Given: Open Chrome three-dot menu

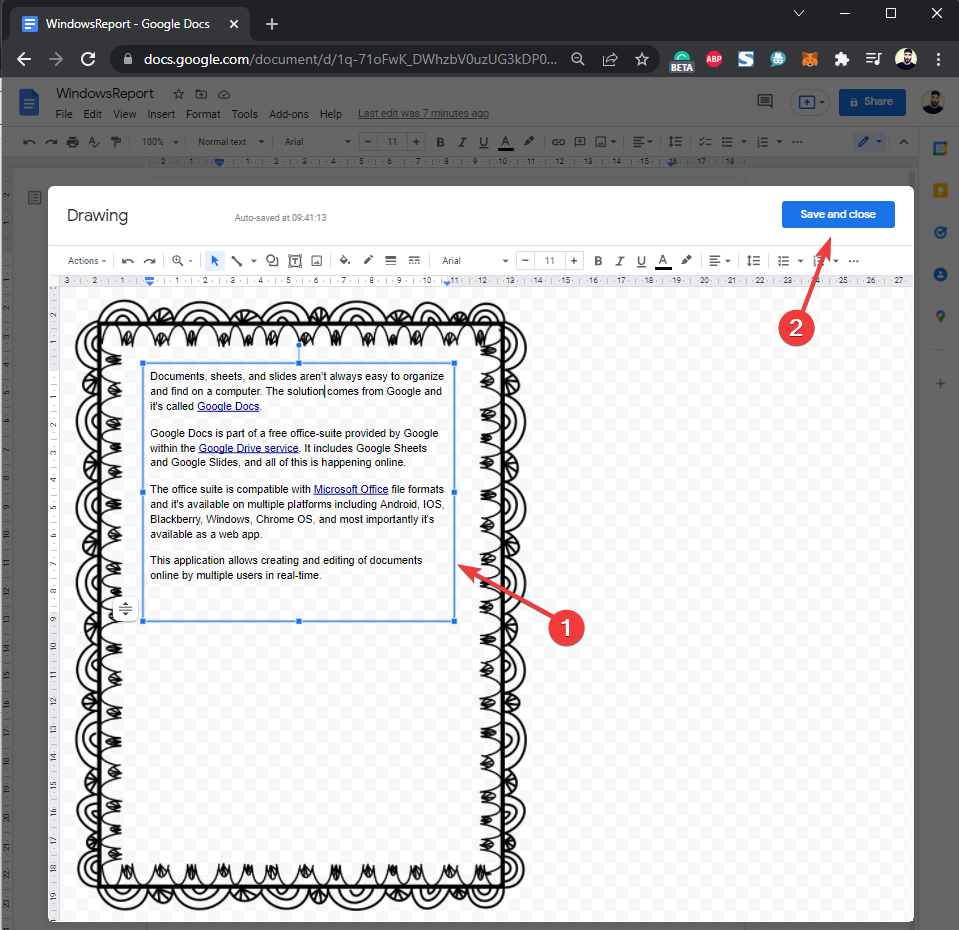Looking at the screenshot, I should click(938, 59).
